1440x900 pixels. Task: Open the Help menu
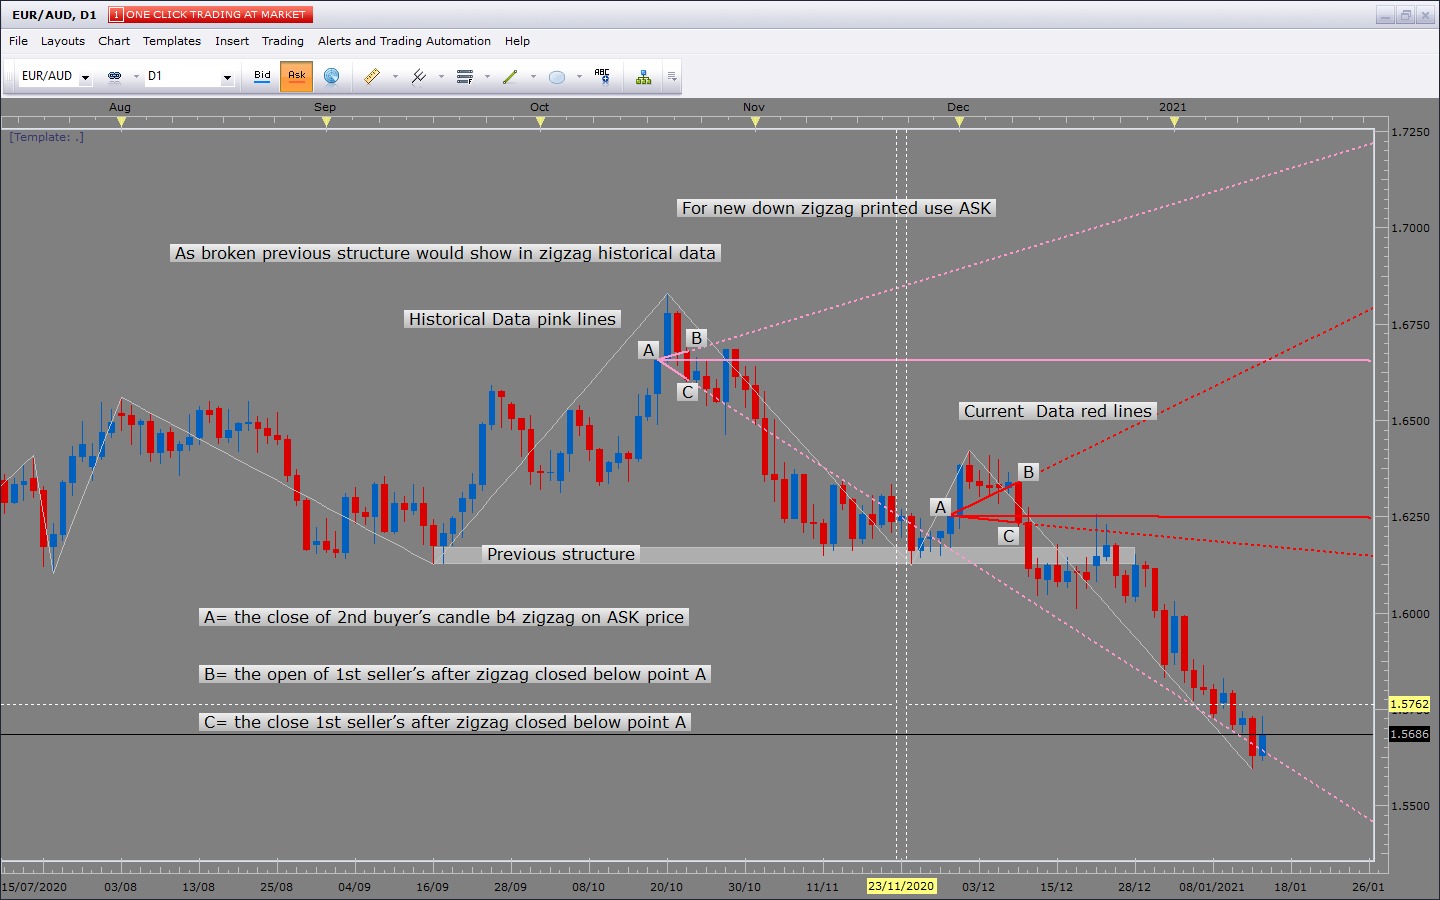pyautogui.click(x=517, y=41)
